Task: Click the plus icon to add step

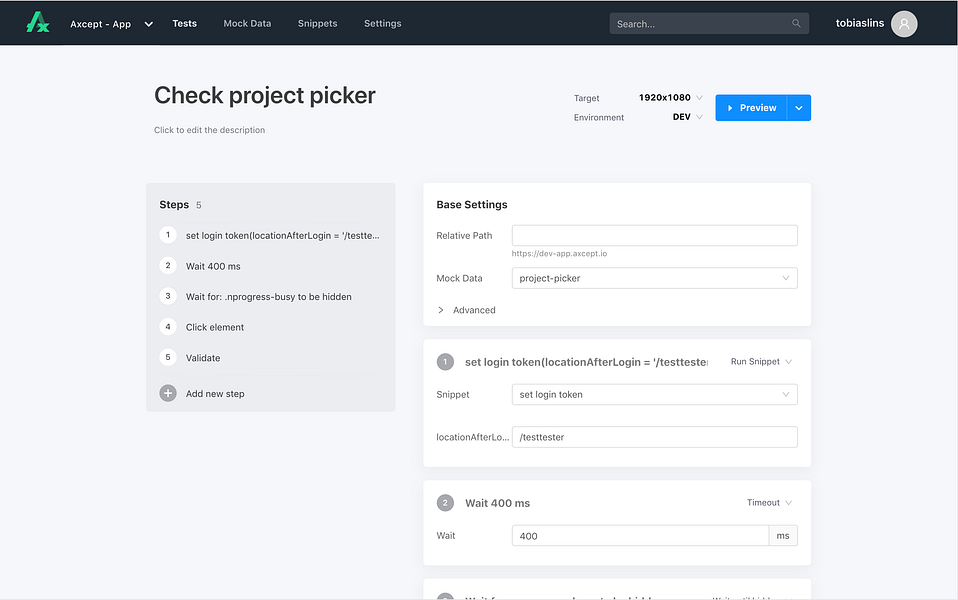Action: (x=168, y=393)
